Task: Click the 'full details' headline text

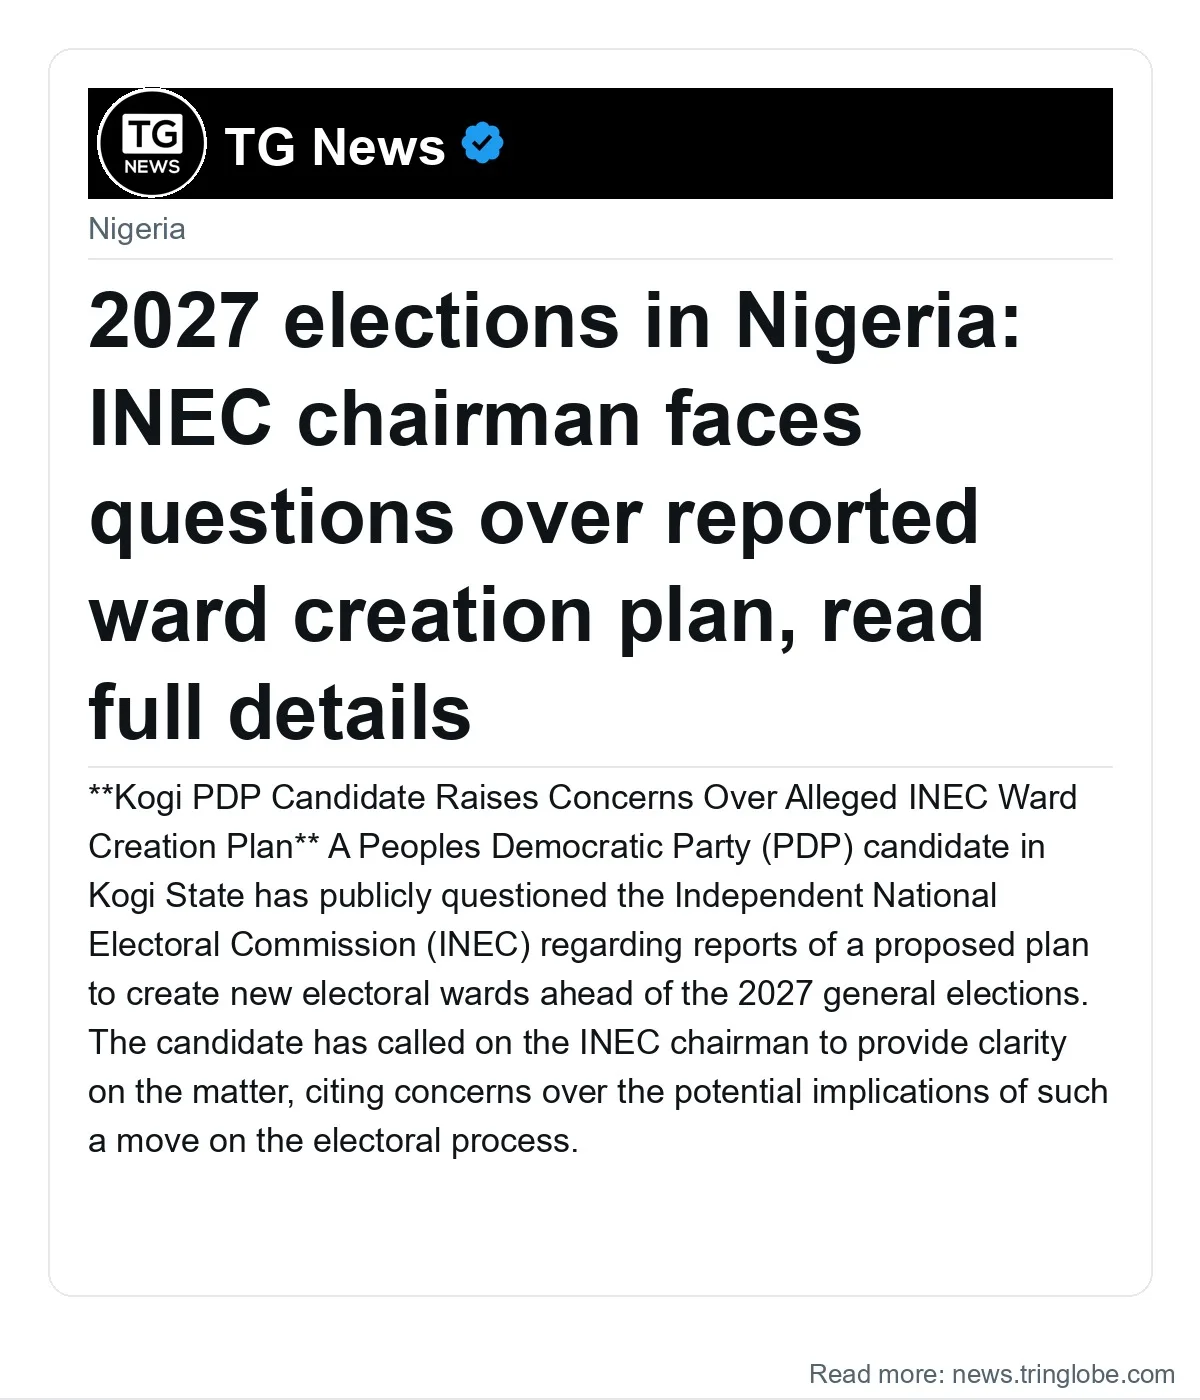Action: coord(280,712)
